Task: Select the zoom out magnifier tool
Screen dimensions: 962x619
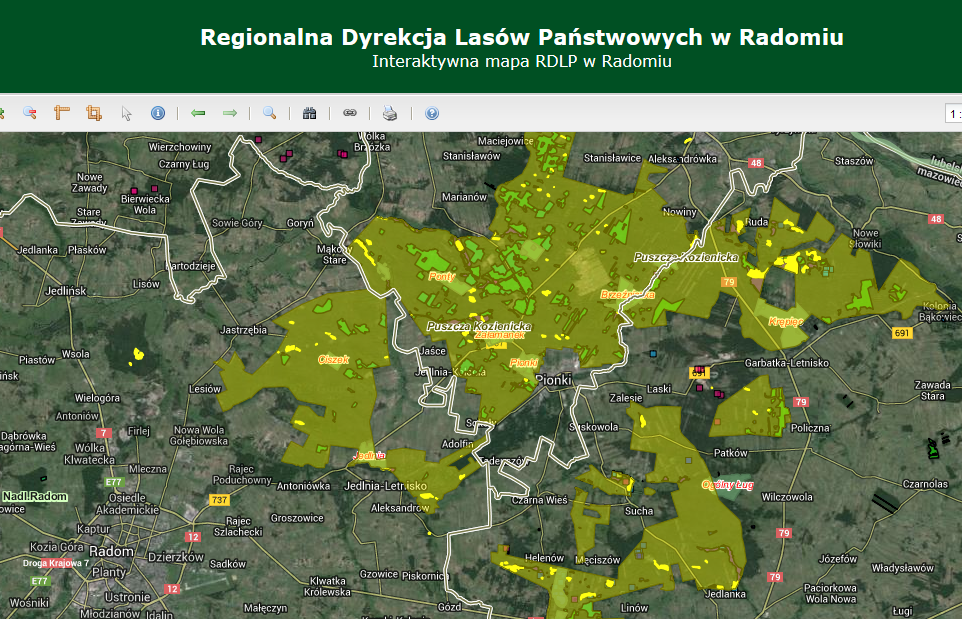Action: point(29,114)
